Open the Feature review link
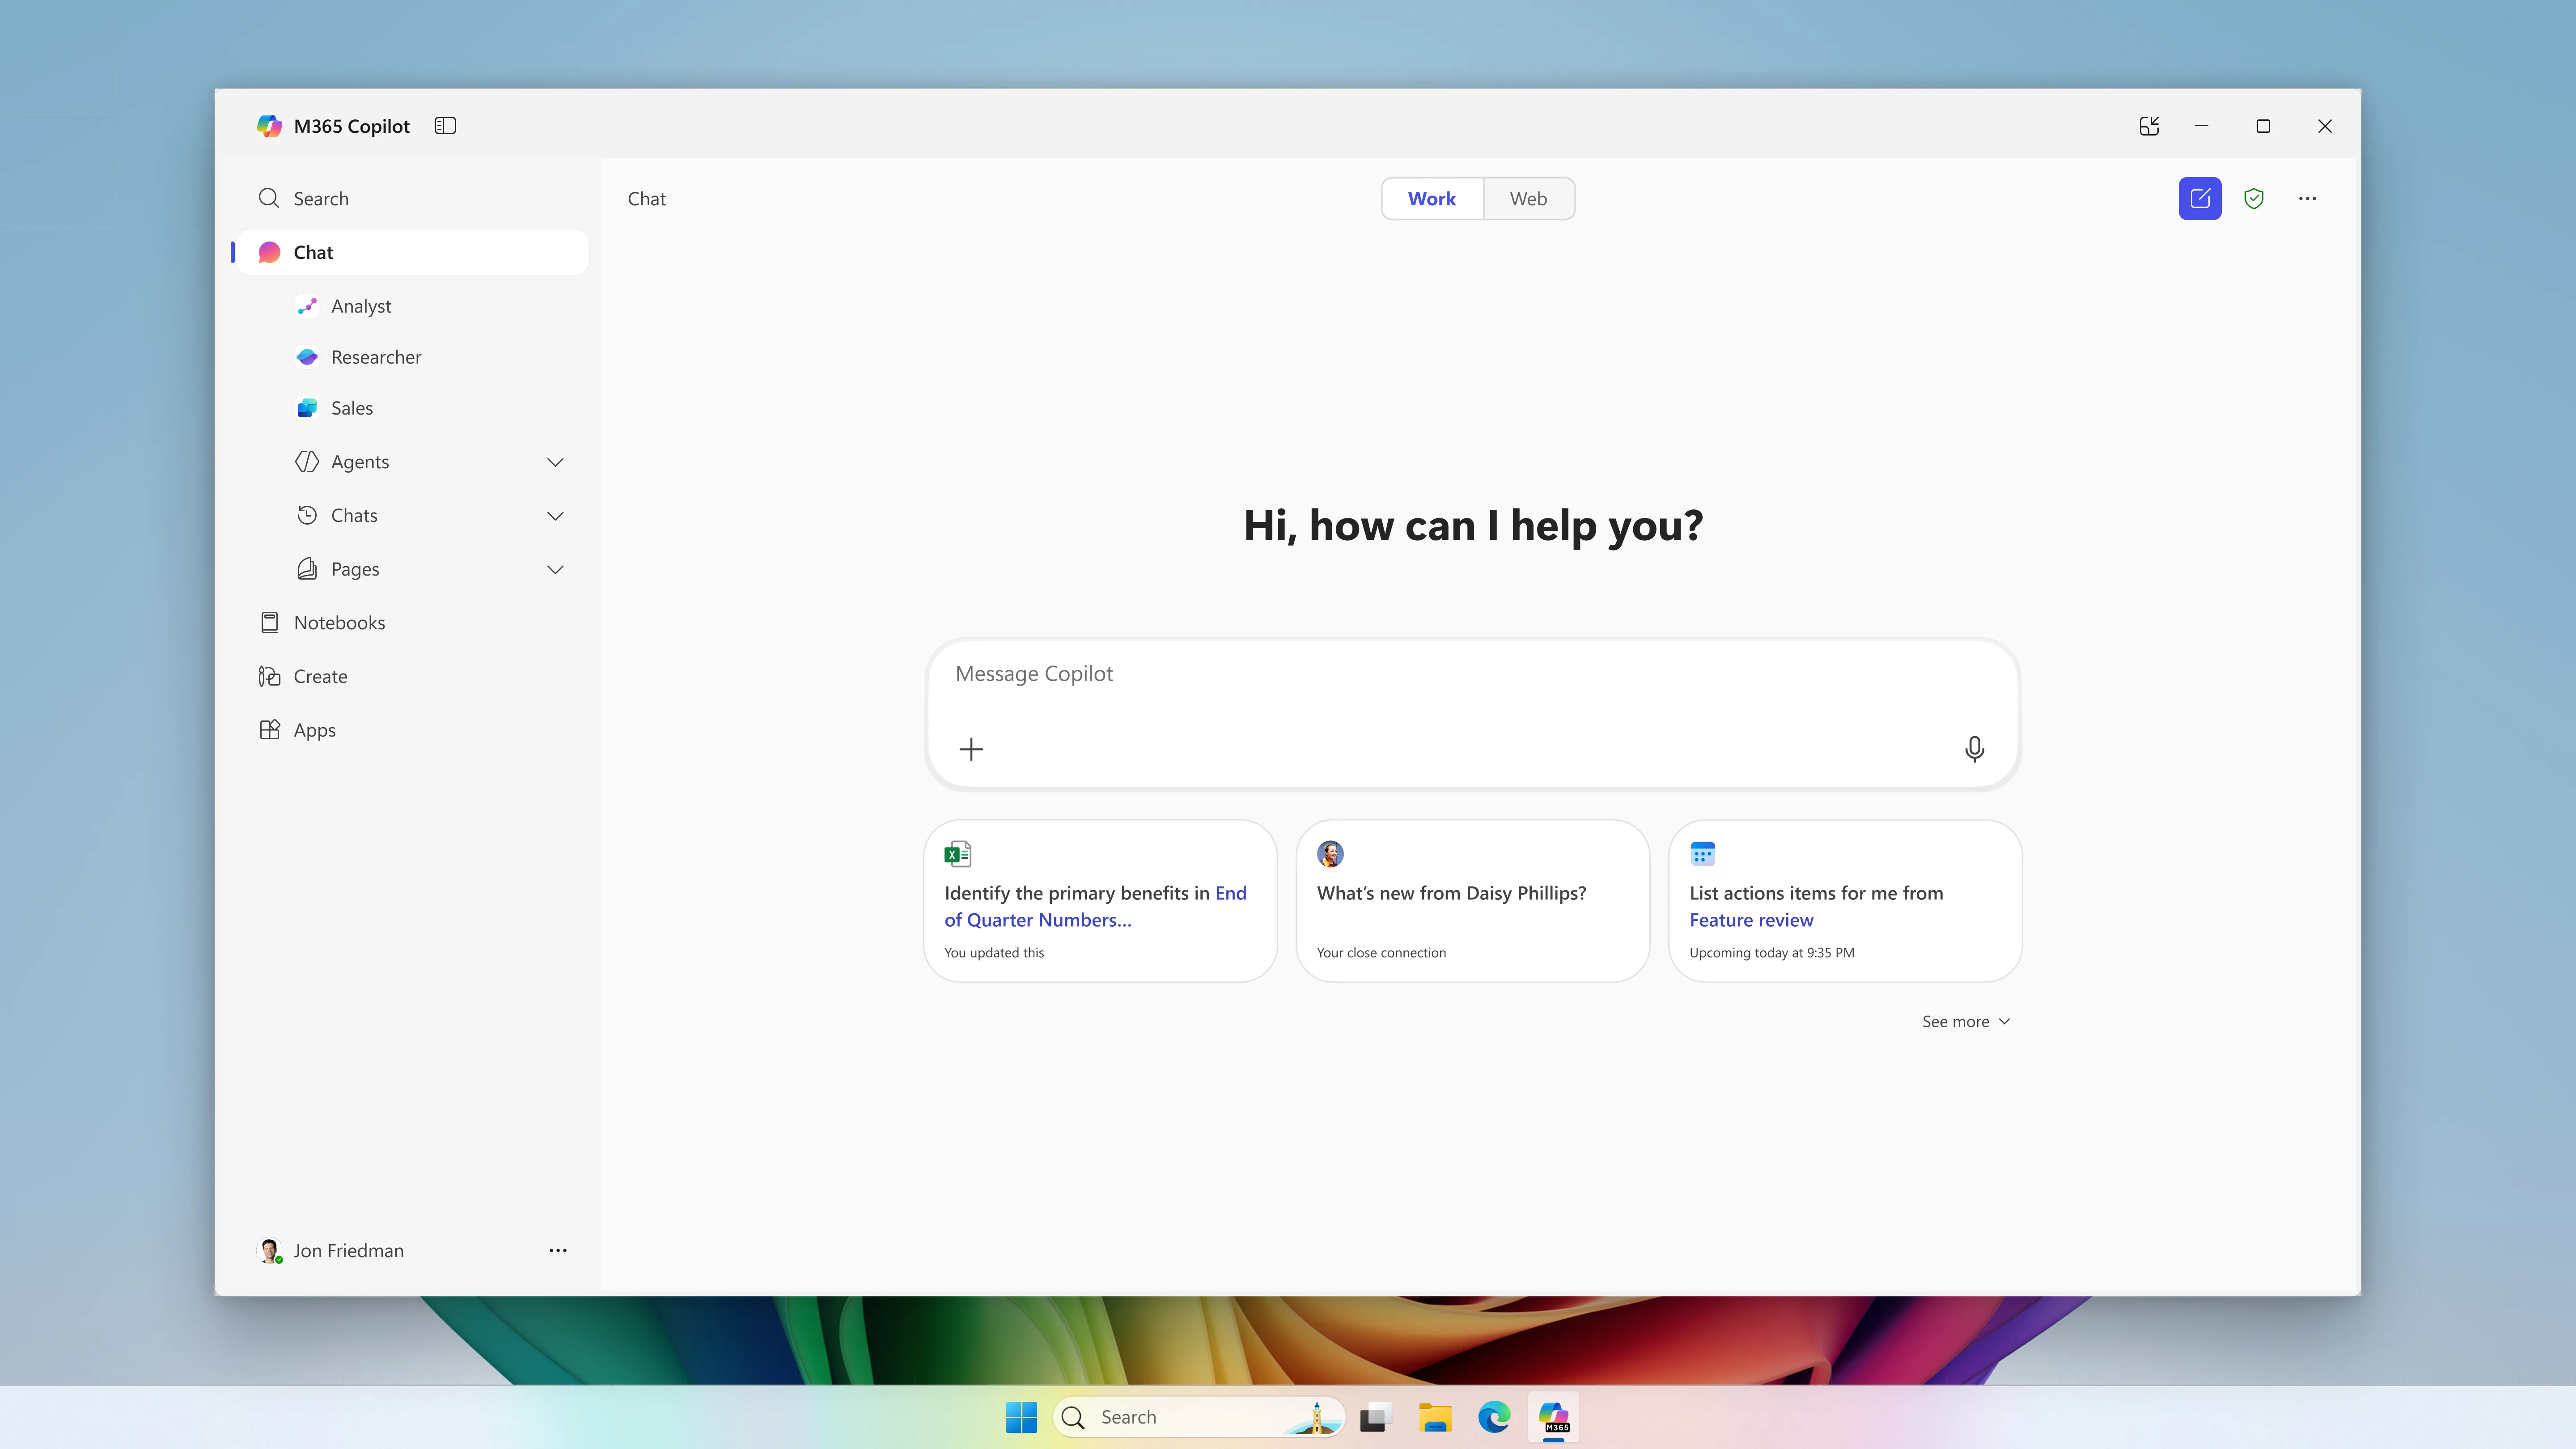The image size is (2576, 1449). point(1751,920)
